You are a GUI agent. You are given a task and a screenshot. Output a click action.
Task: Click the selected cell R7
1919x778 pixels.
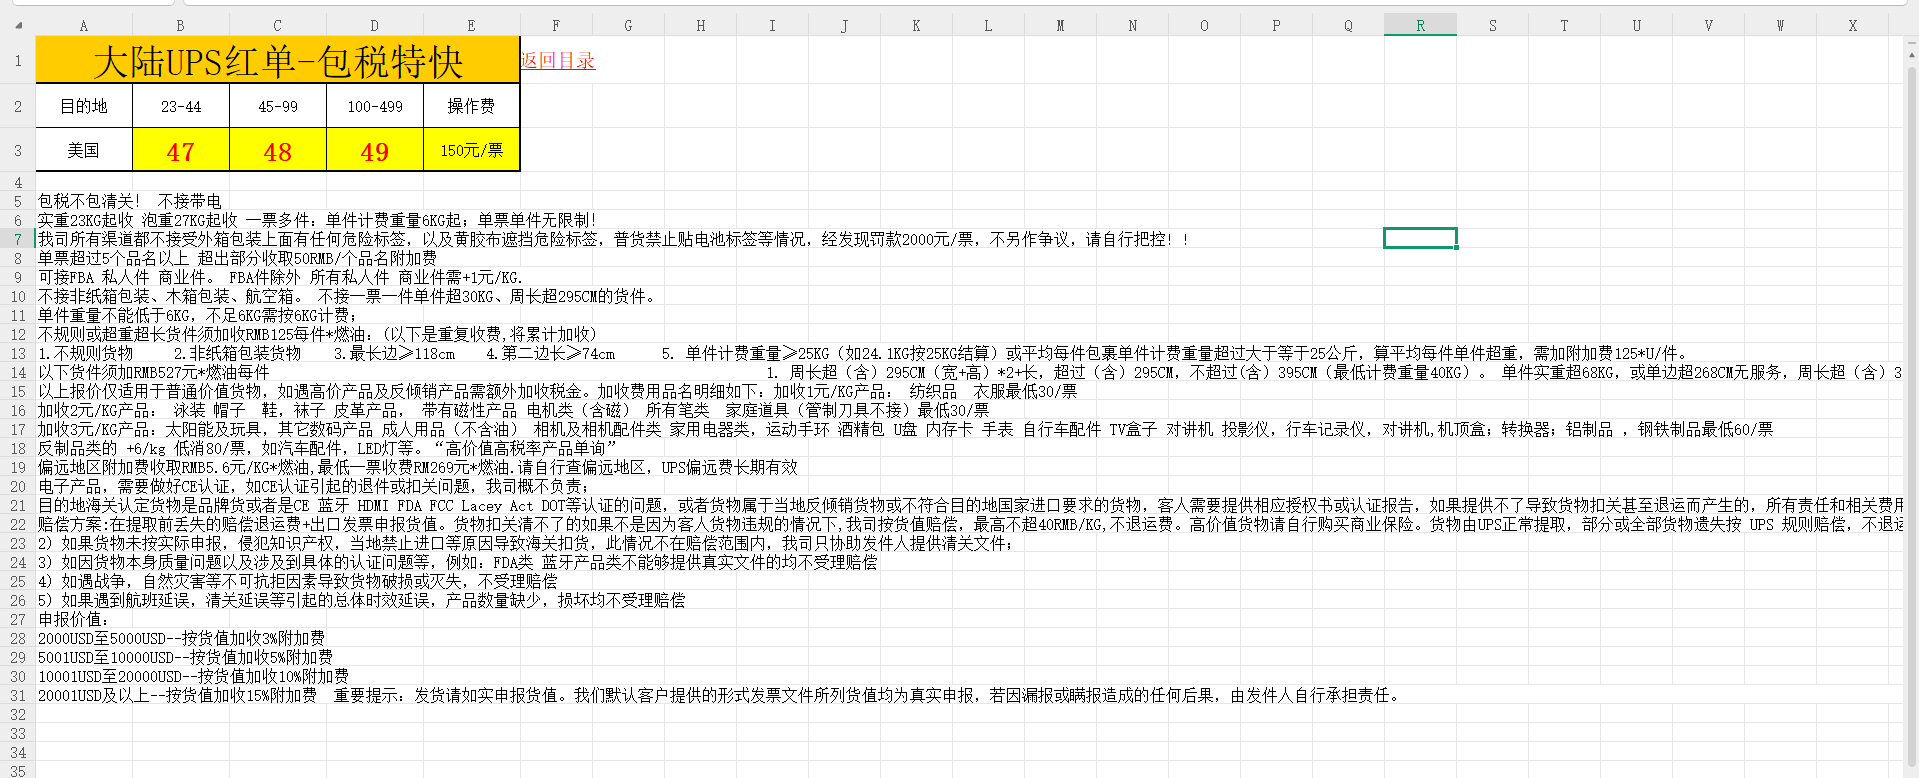coord(1420,238)
